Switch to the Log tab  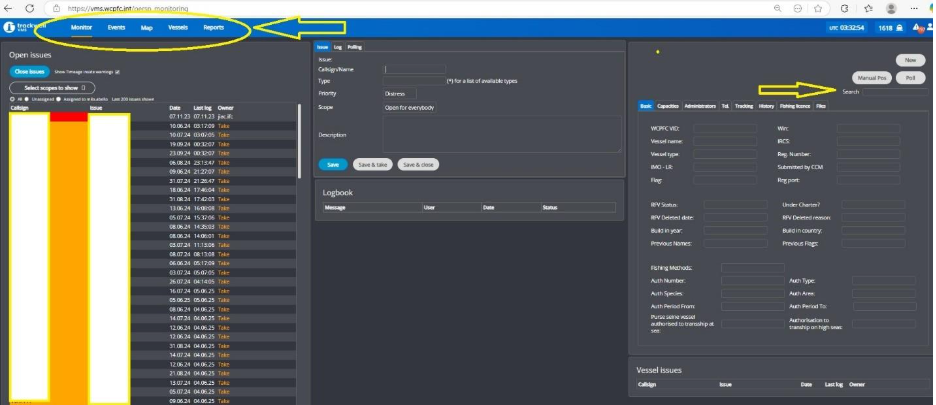coord(338,47)
